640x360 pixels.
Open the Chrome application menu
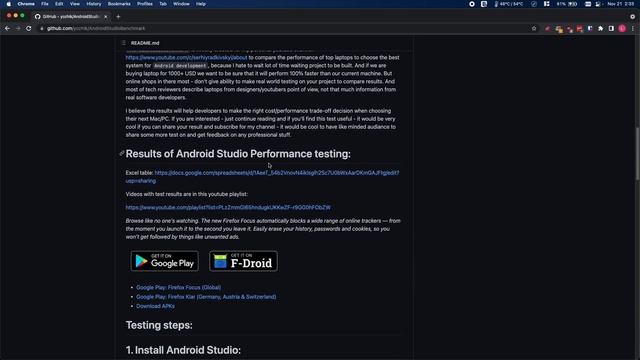click(x=26, y=4)
